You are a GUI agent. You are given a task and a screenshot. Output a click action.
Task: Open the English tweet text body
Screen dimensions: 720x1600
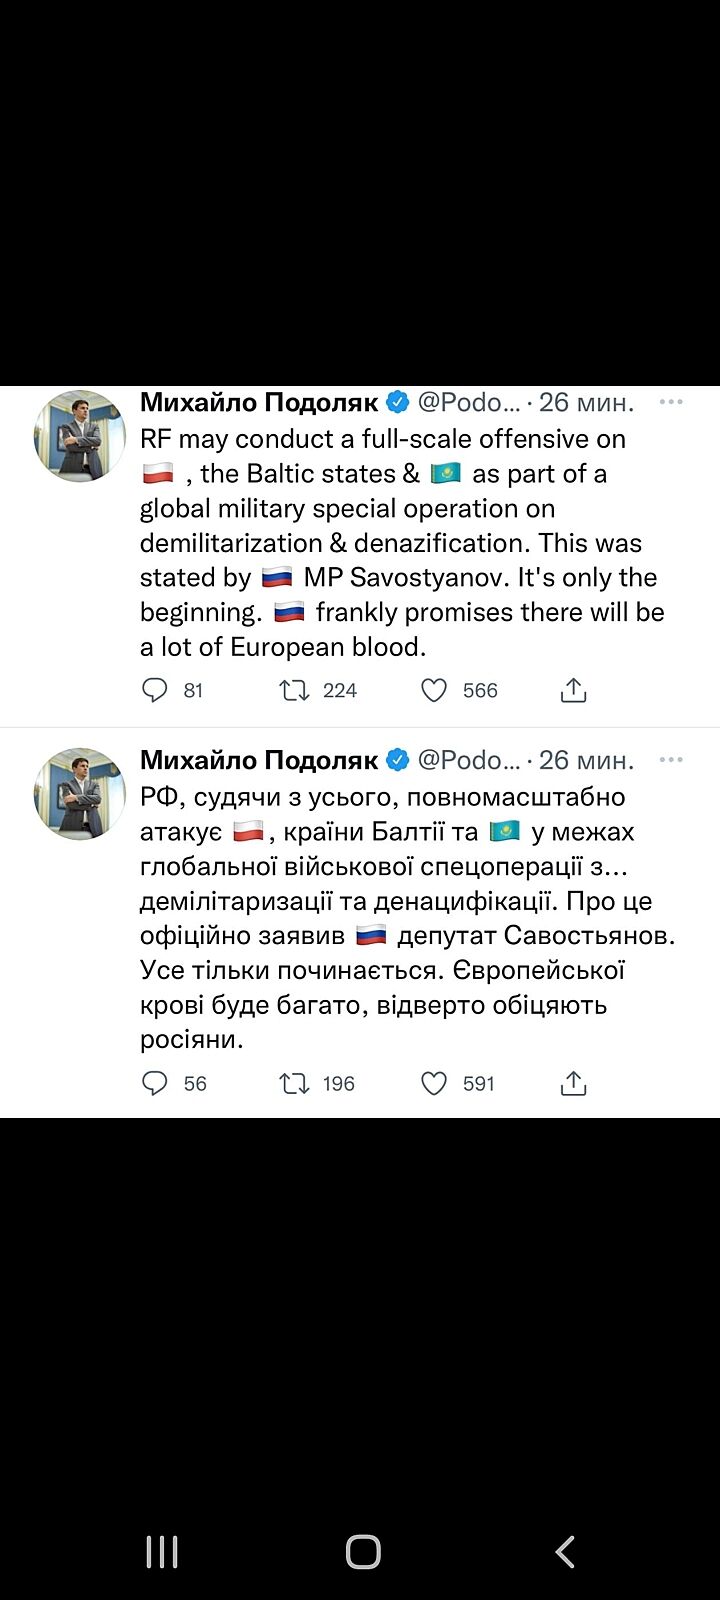(x=400, y=543)
